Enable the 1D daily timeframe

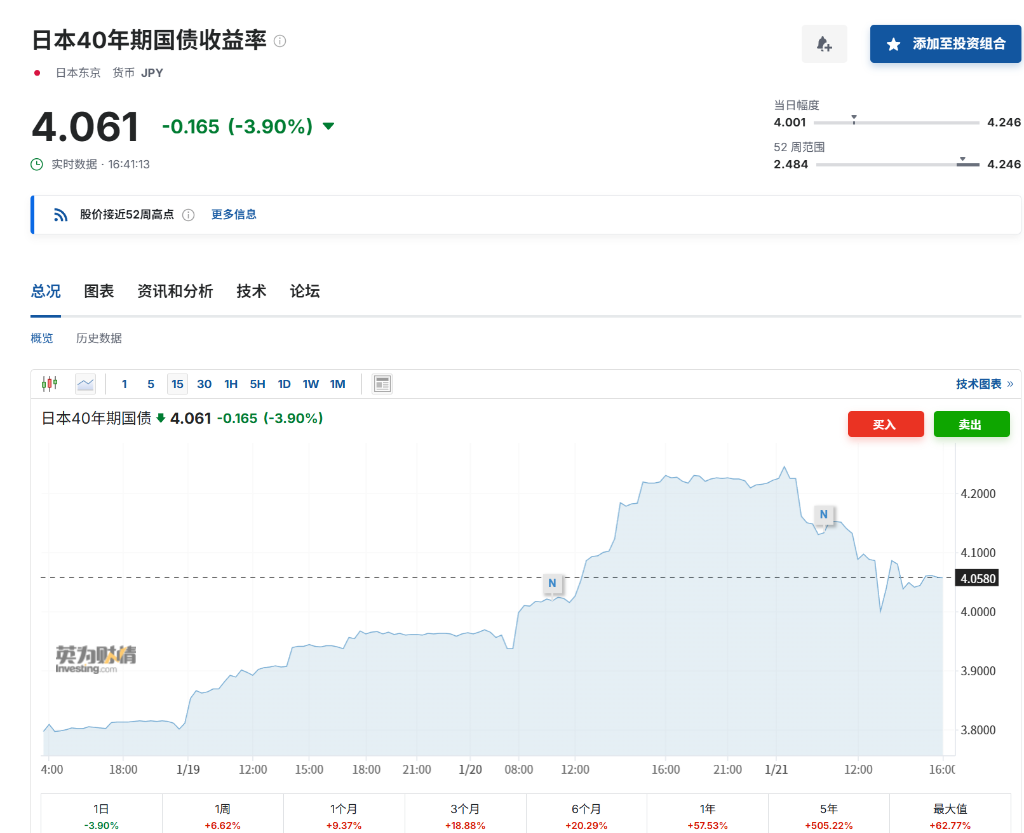283,383
